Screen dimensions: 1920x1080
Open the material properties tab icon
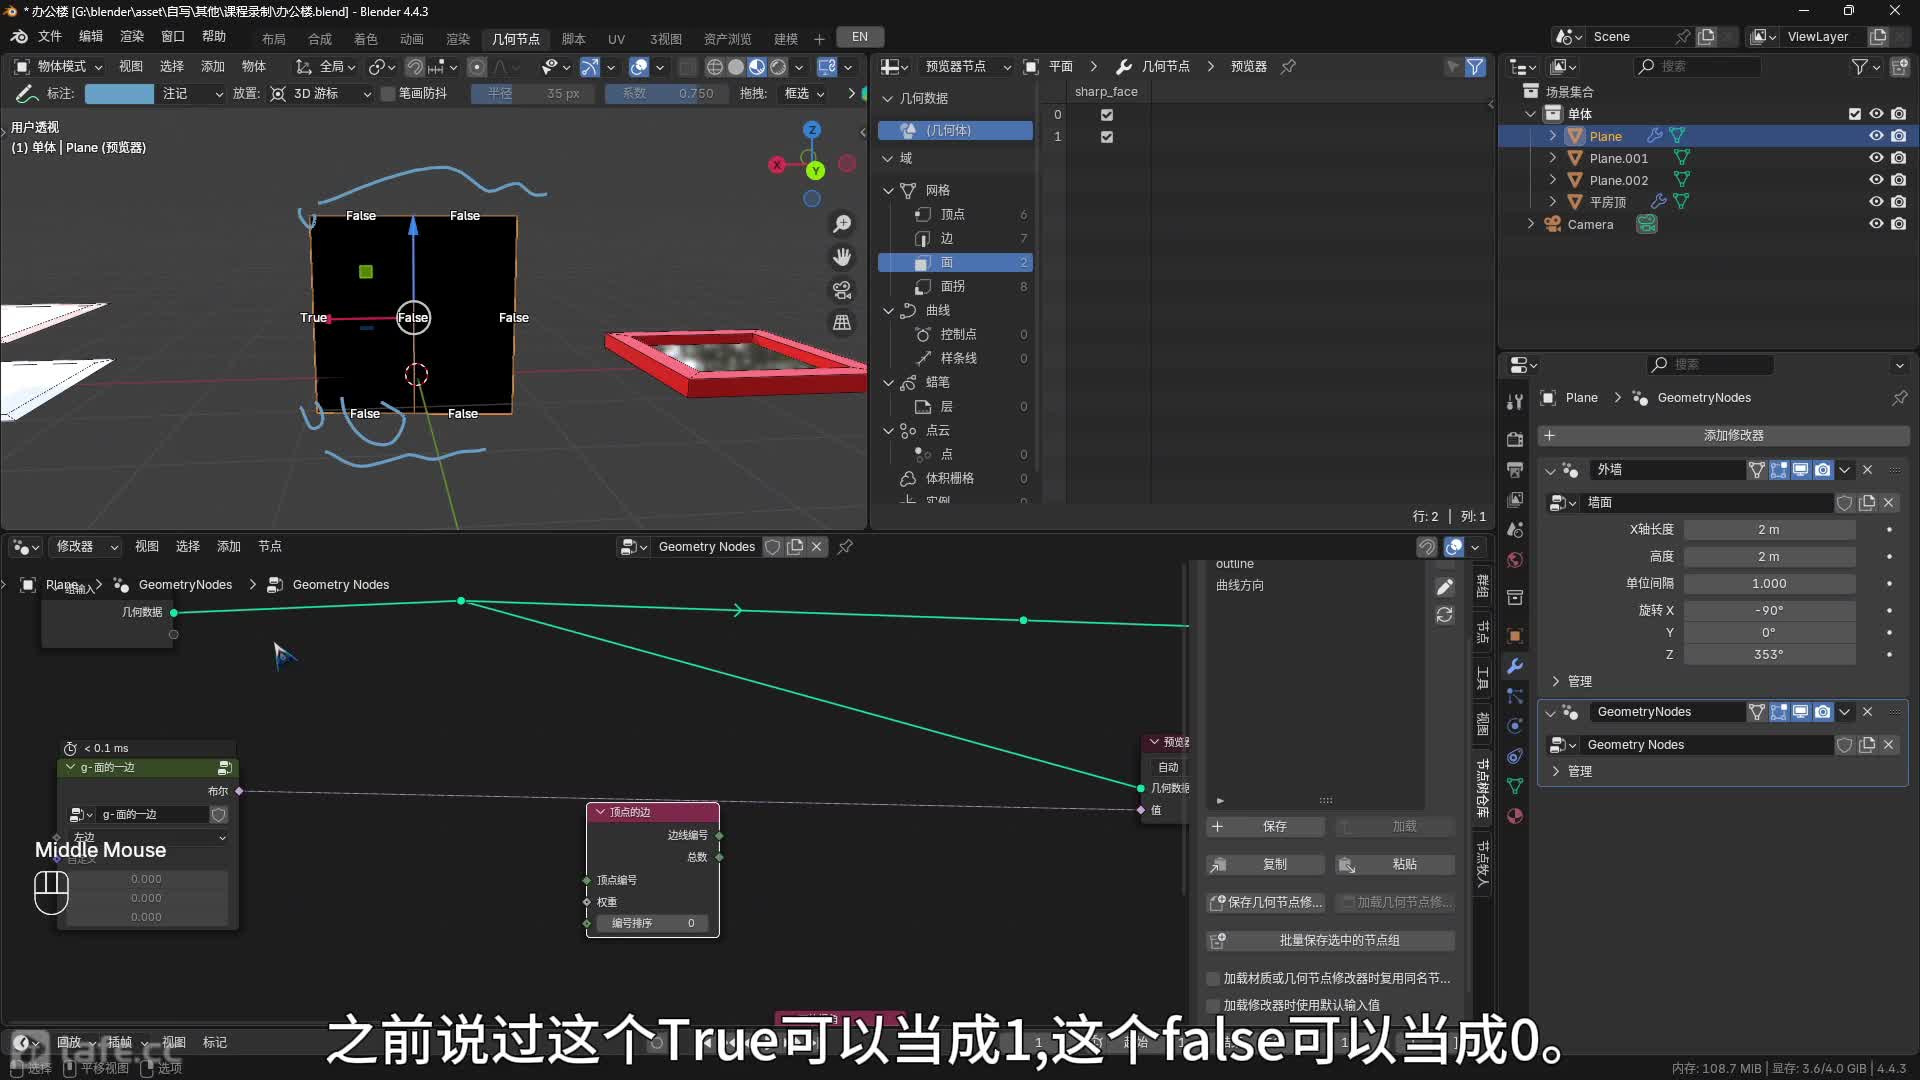click(x=1514, y=816)
